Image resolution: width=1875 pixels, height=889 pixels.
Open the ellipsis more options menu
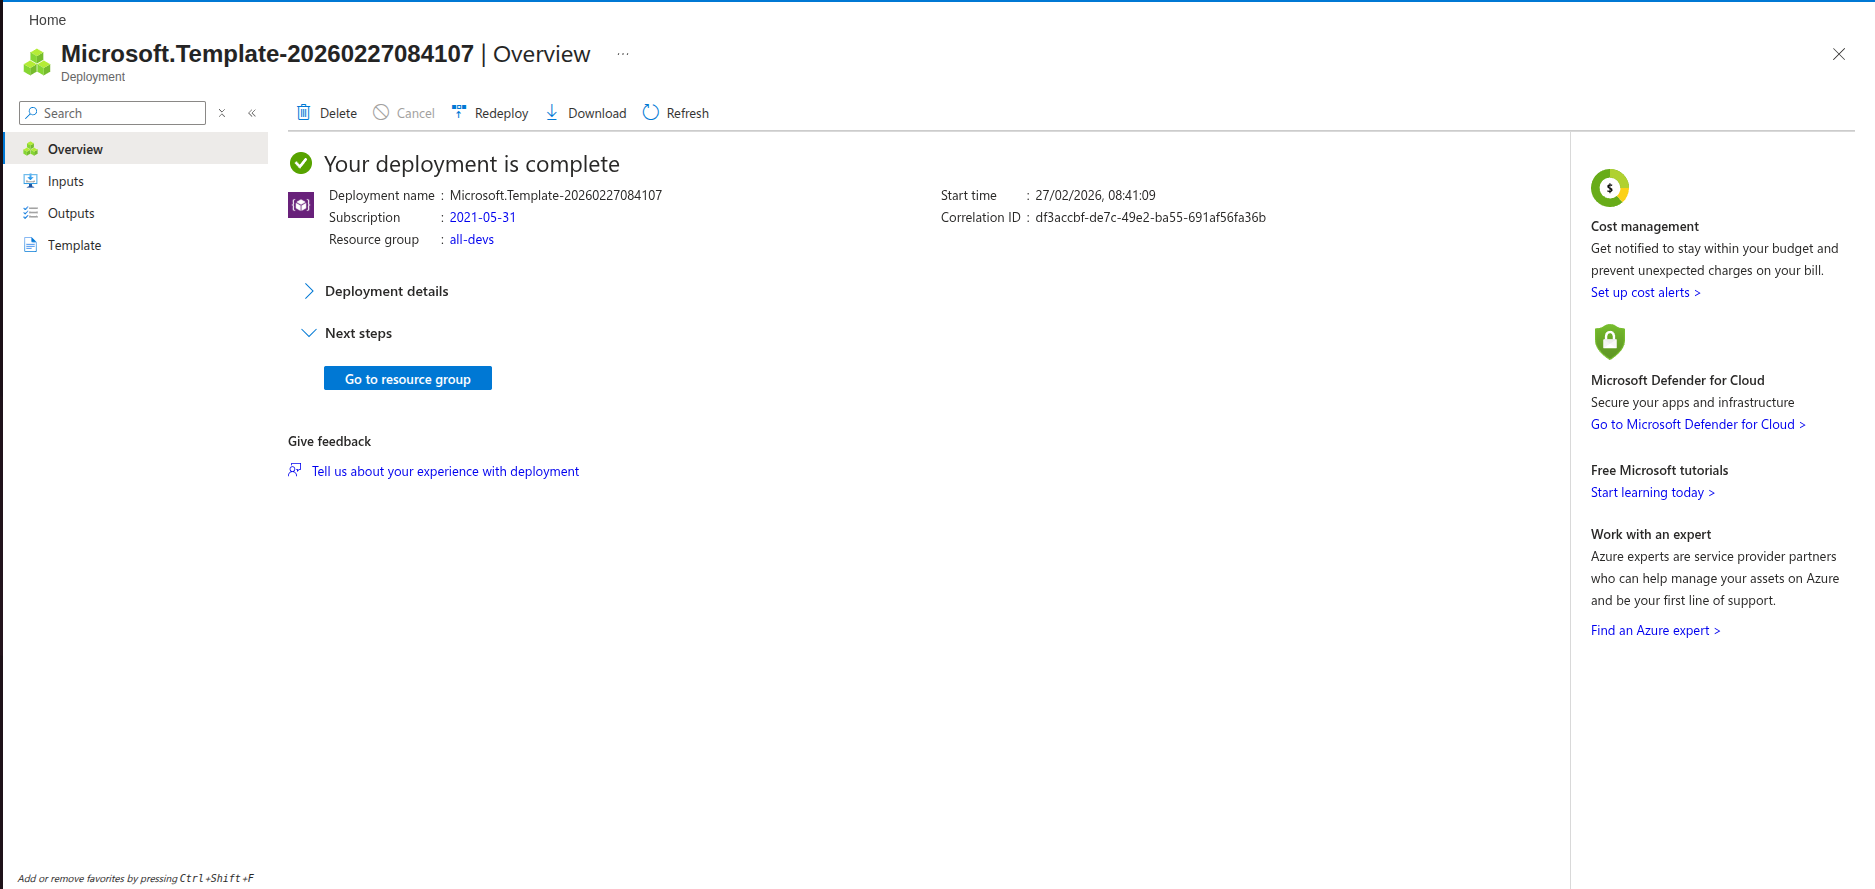point(623,54)
